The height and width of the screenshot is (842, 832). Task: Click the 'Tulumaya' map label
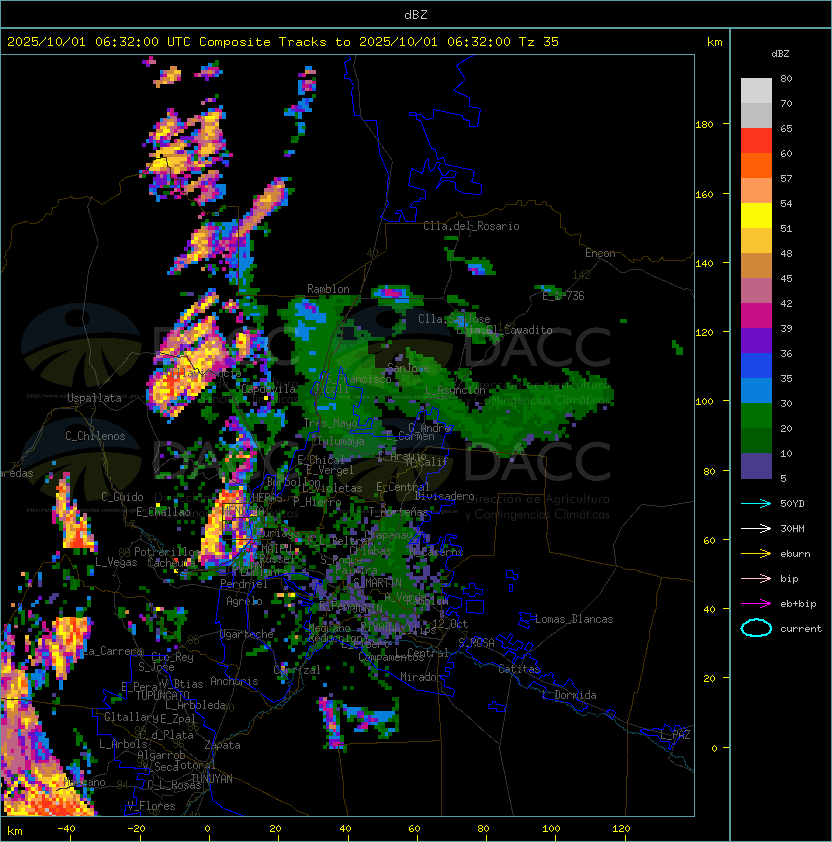[x=341, y=441]
